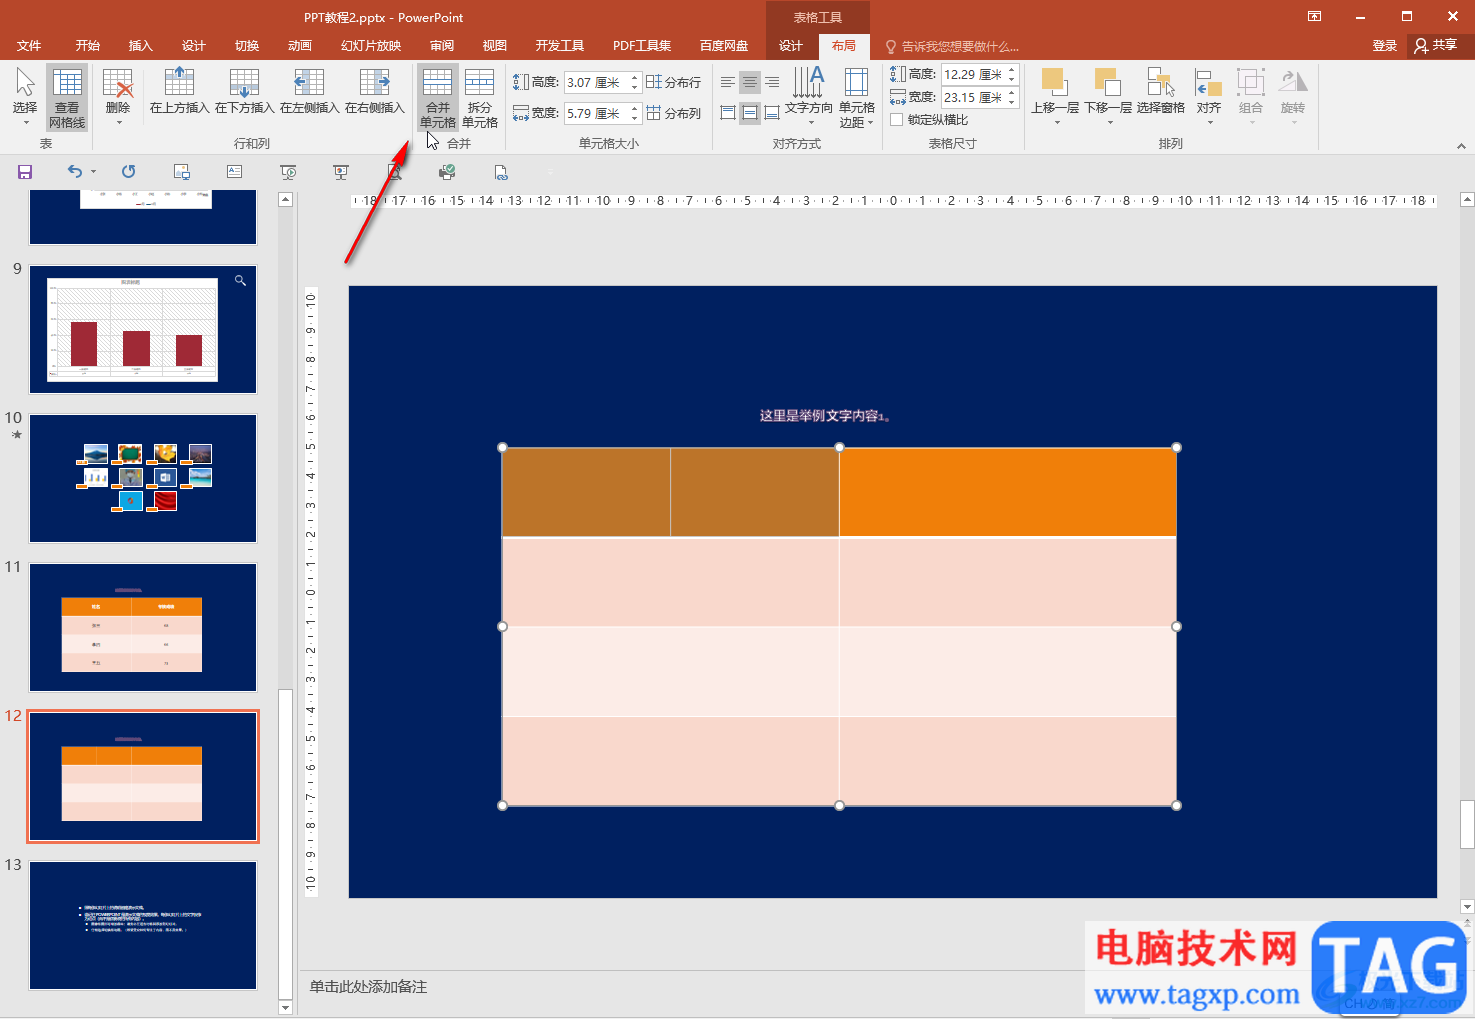The width and height of the screenshot is (1475, 1019).
Task: Align cell text to the bottom
Action: click(x=772, y=113)
